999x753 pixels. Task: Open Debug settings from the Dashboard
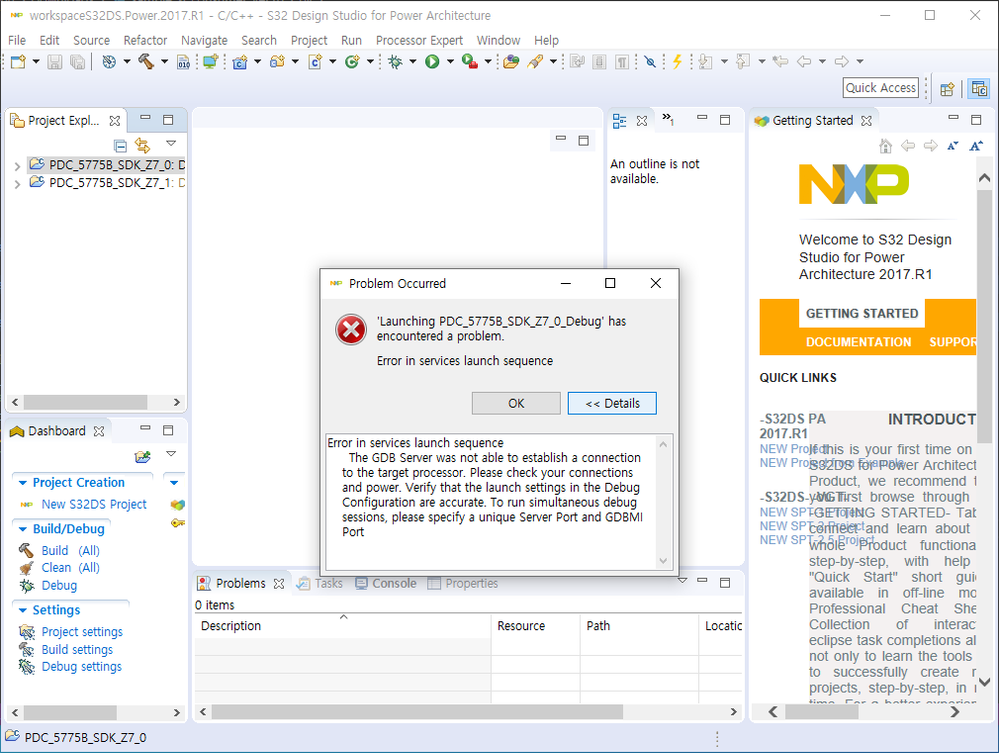[81, 666]
